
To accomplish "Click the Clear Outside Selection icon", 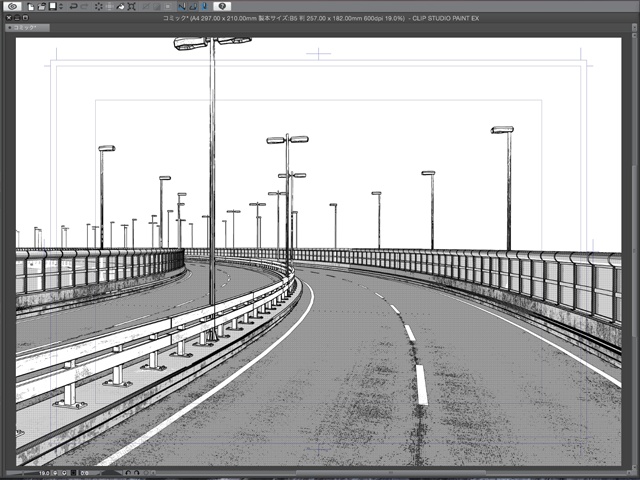I will pyautogui.click(x=109, y=7).
